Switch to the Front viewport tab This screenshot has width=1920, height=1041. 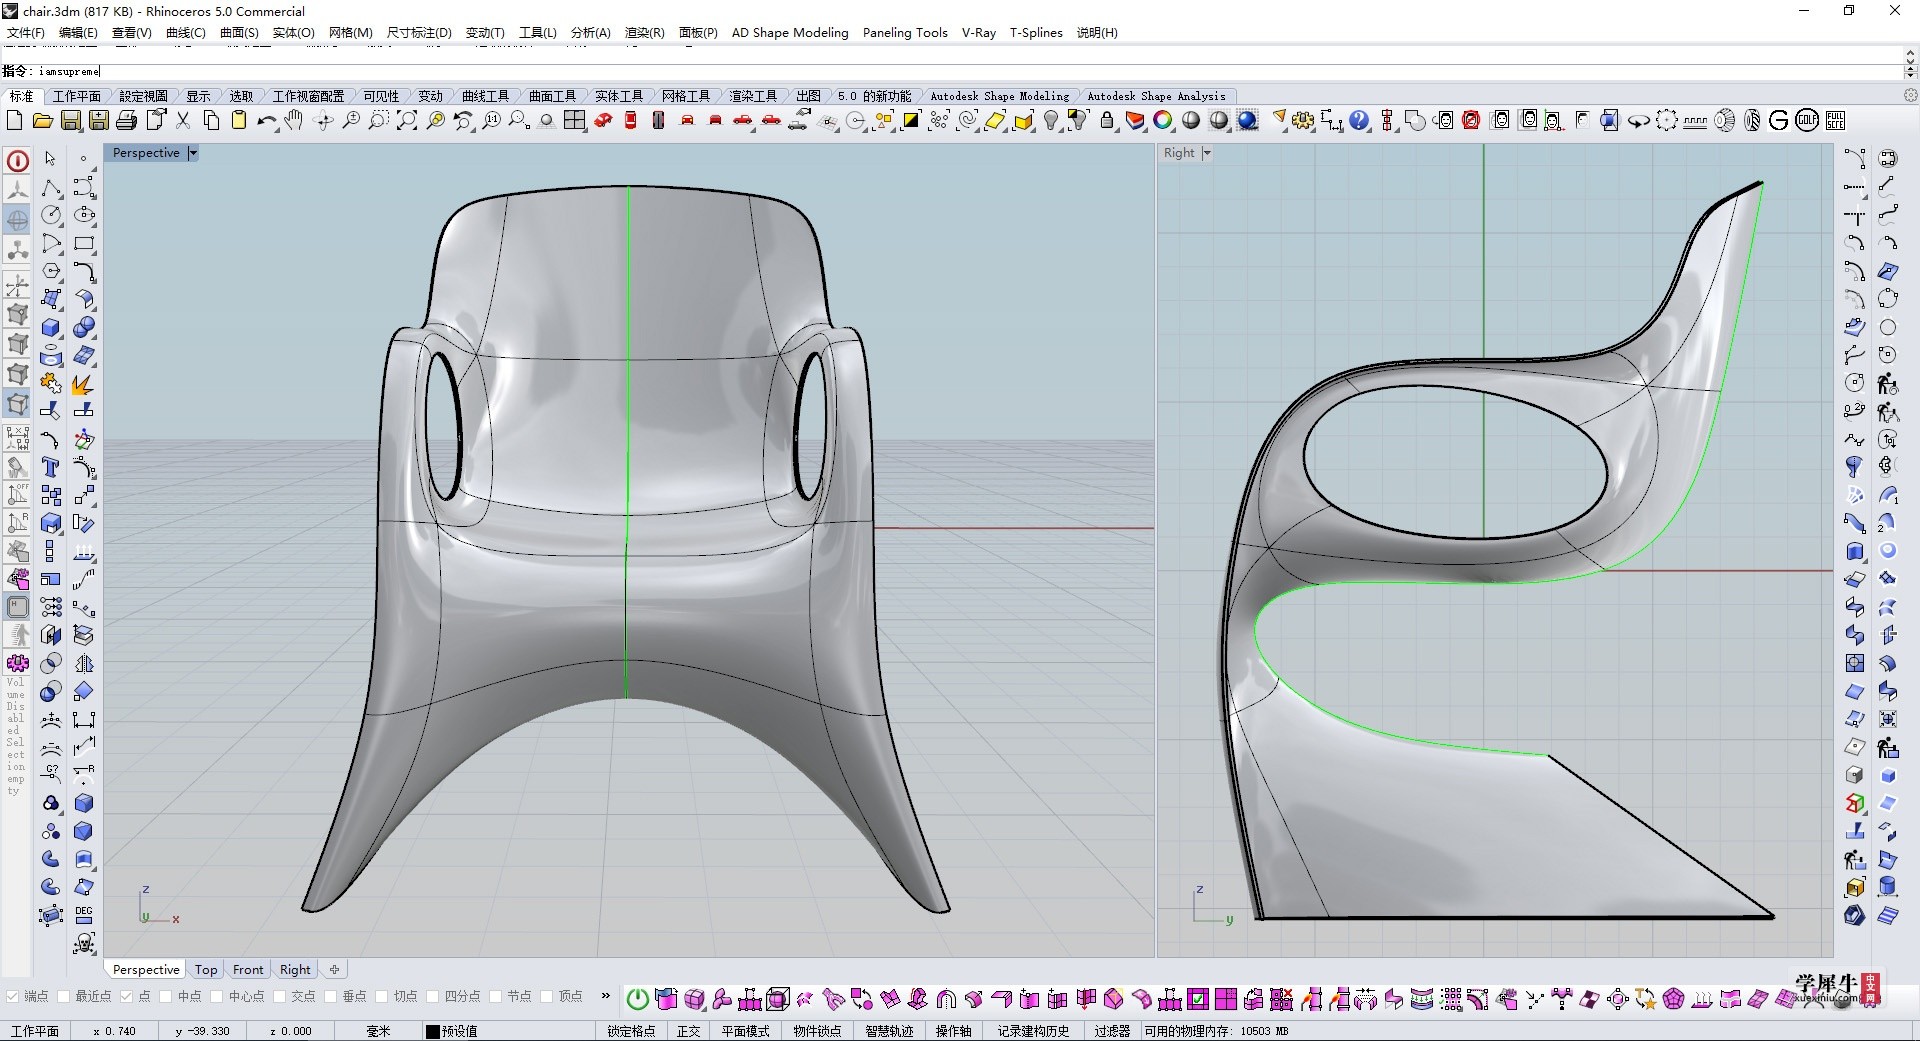[x=248, y=969]
